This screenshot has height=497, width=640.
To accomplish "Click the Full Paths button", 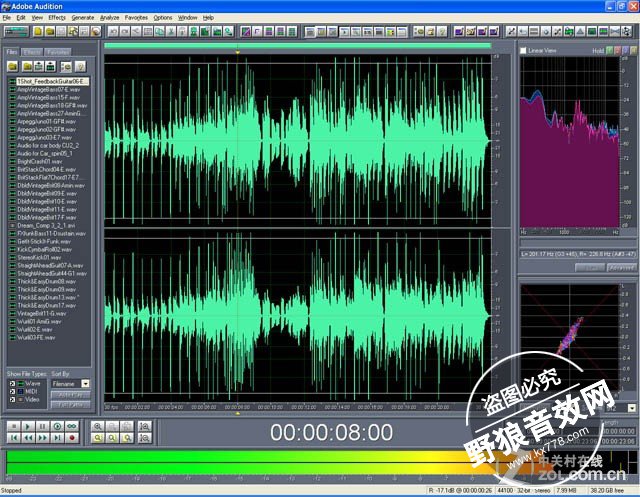I will coord(70,404).
